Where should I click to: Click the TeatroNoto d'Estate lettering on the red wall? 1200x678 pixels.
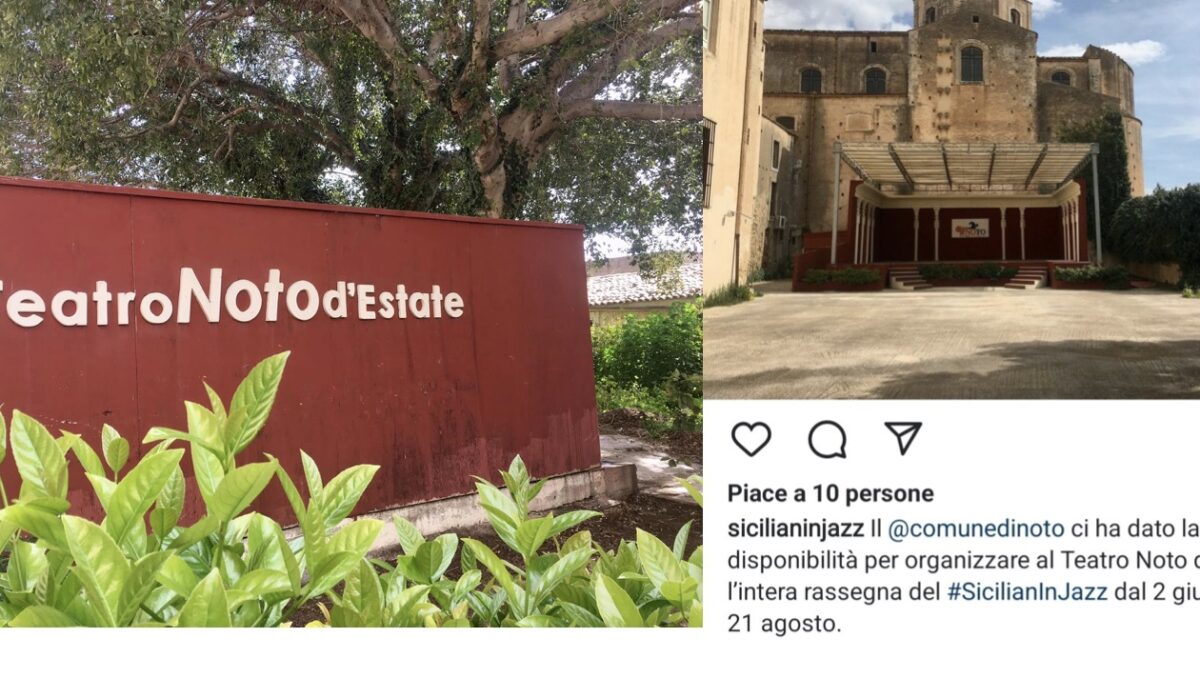(x=232, y=296)
